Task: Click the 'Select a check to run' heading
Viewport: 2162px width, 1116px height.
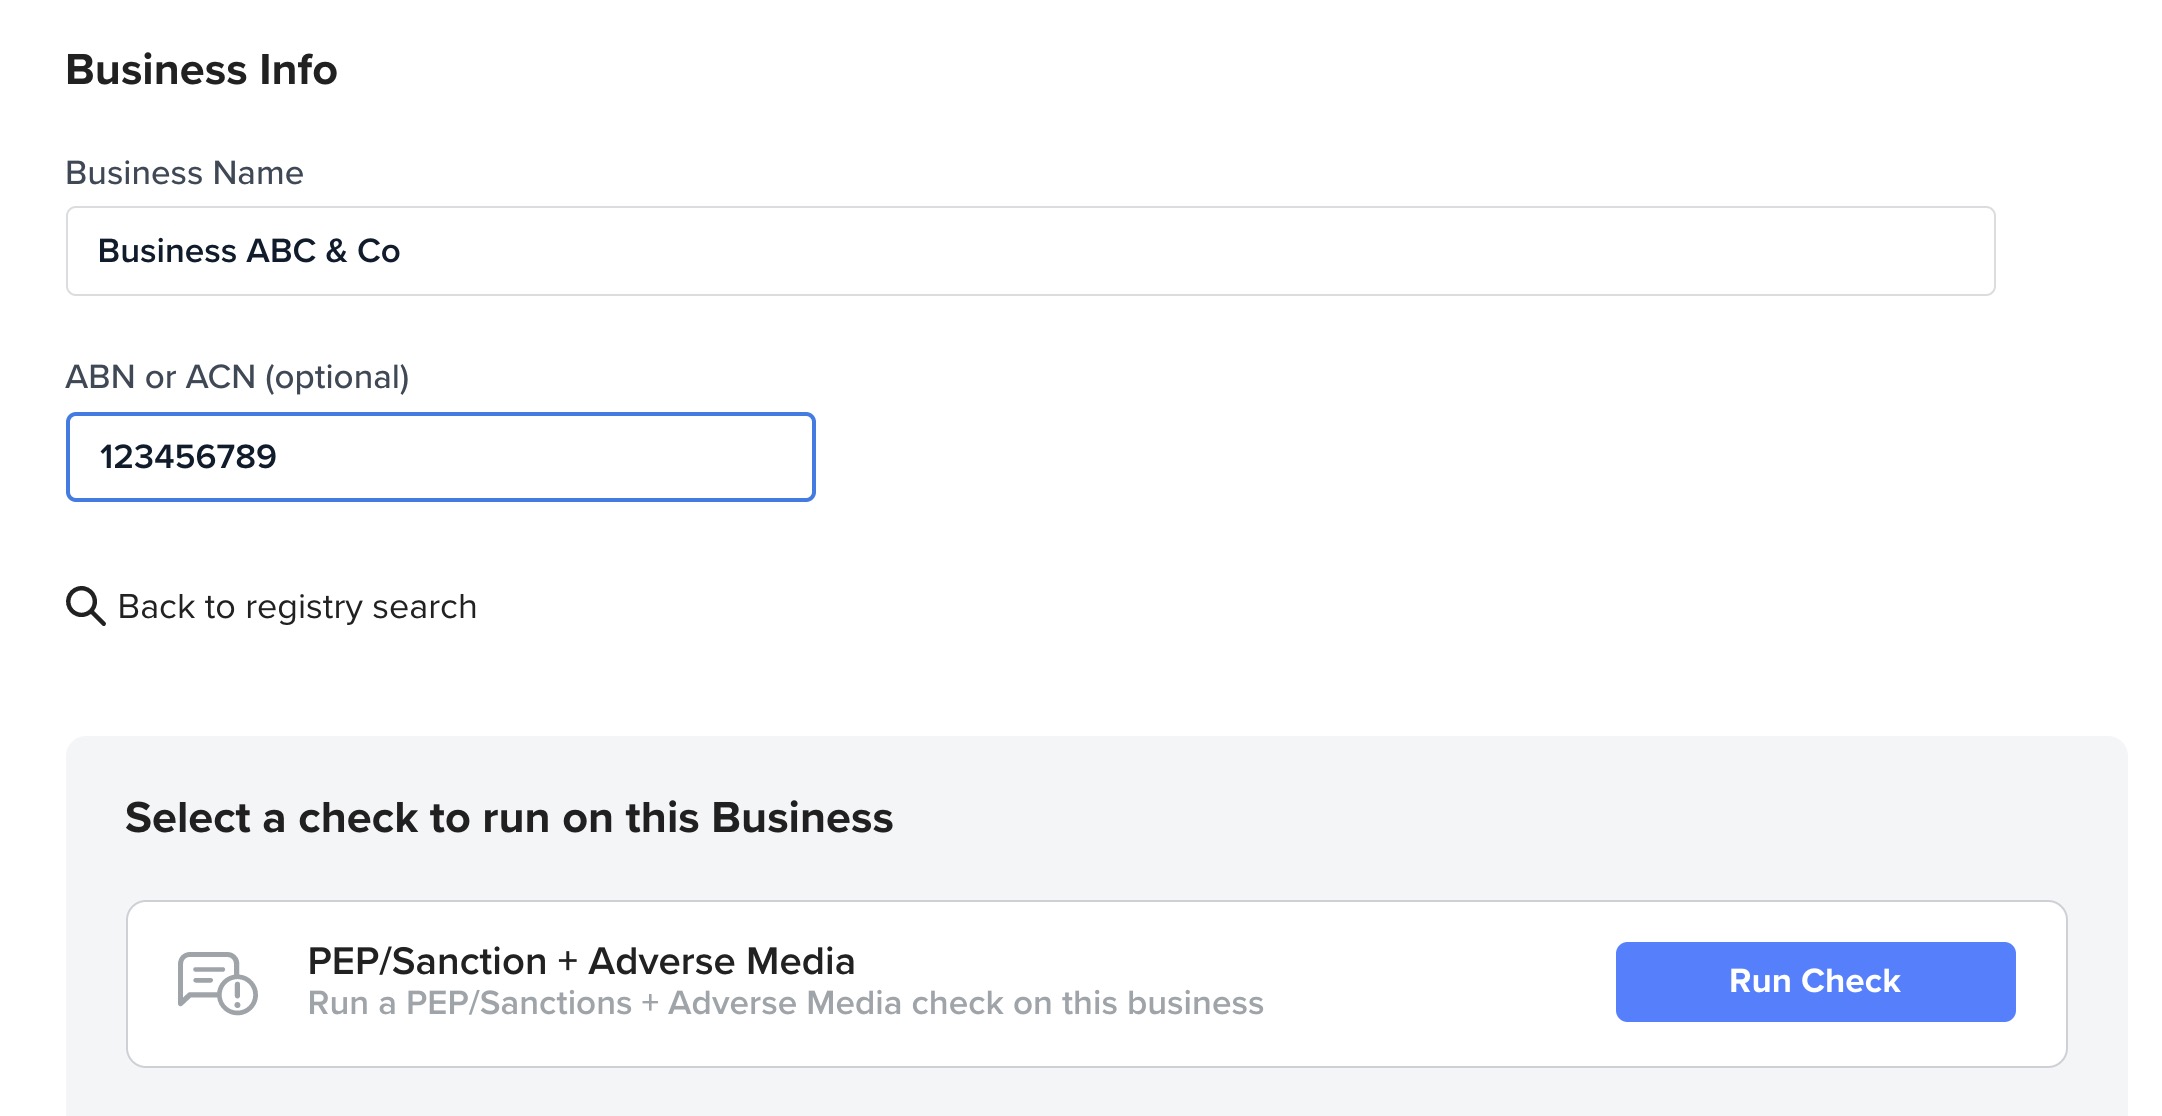Action: click(x=509, y=817)
